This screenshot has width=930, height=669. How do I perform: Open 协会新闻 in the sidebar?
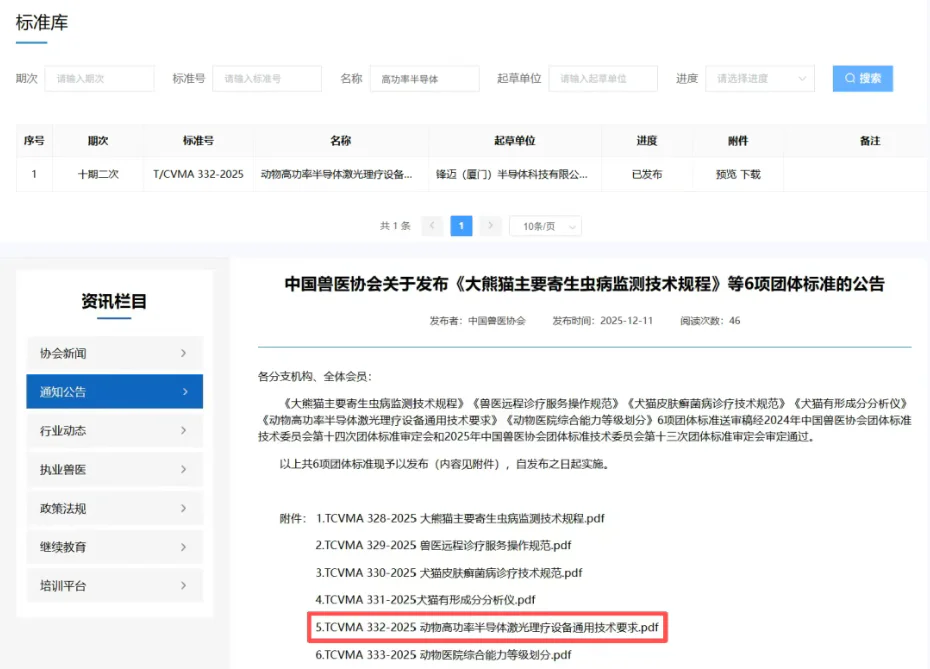point(114,353)
